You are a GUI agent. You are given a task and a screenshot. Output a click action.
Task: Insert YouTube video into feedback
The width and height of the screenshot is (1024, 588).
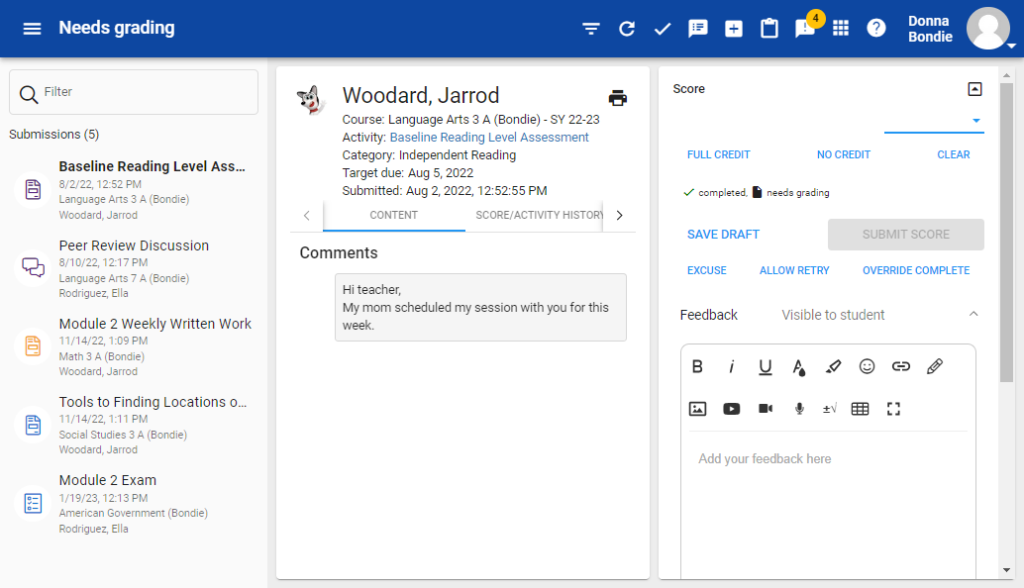[x=731, y=408]
